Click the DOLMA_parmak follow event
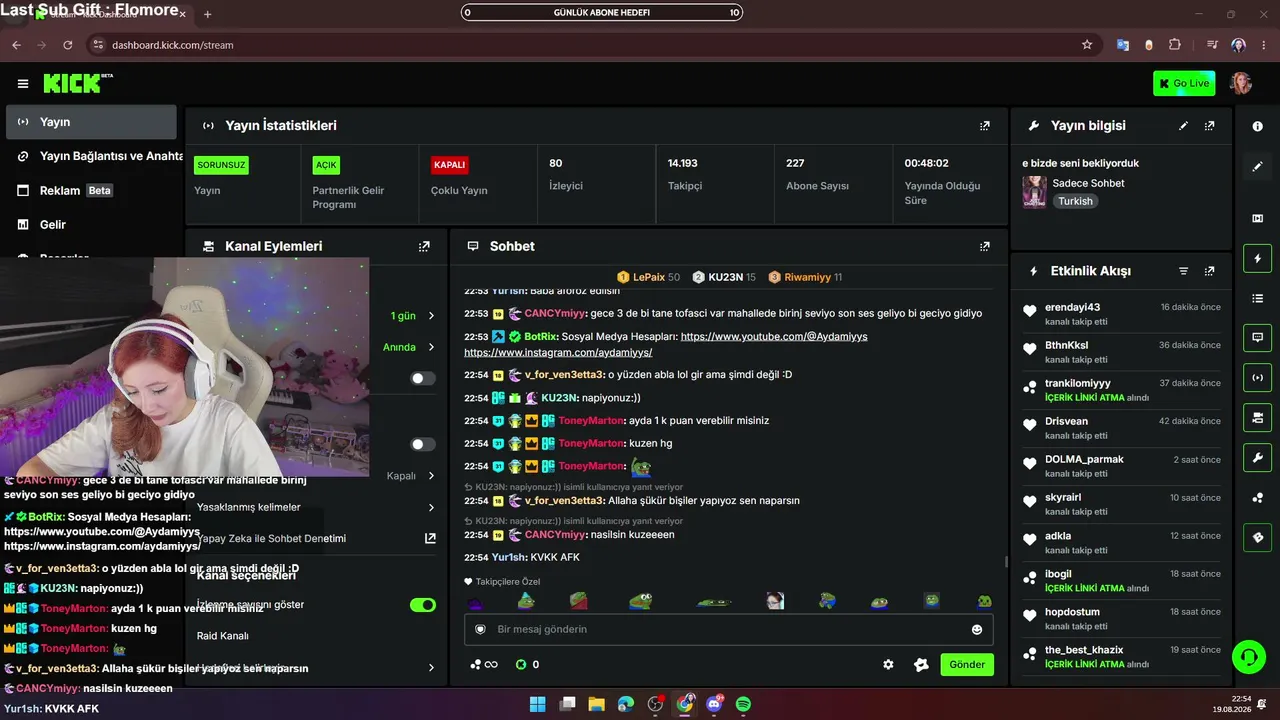1280x720 pixels. (x=1121, y=466)
